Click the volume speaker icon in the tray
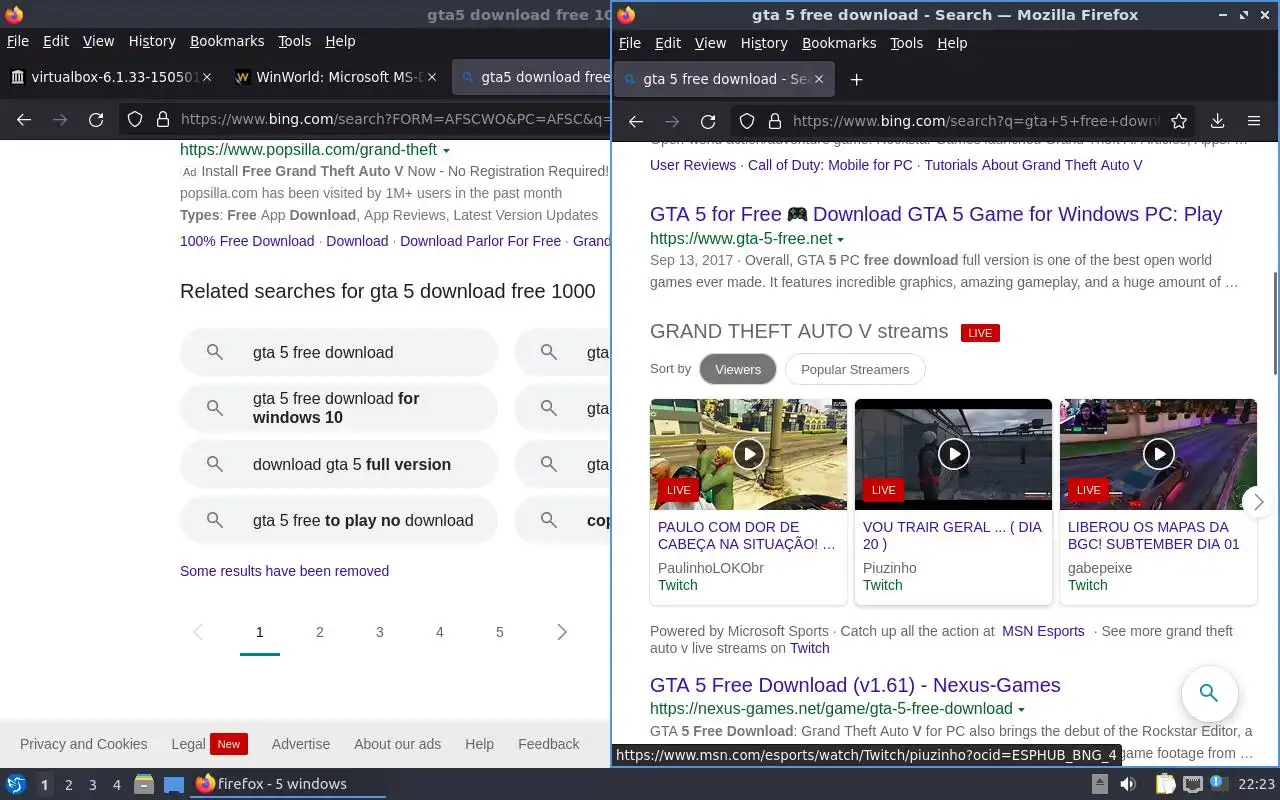 1128,784
